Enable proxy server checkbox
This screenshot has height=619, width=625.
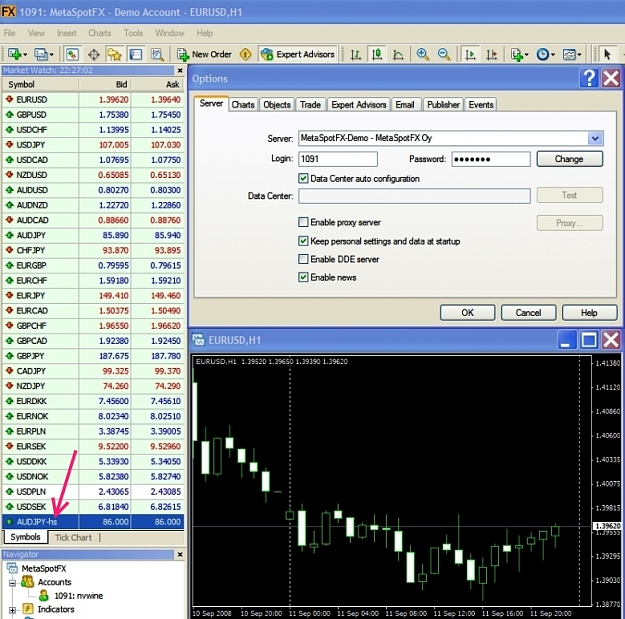coord(303,222)
